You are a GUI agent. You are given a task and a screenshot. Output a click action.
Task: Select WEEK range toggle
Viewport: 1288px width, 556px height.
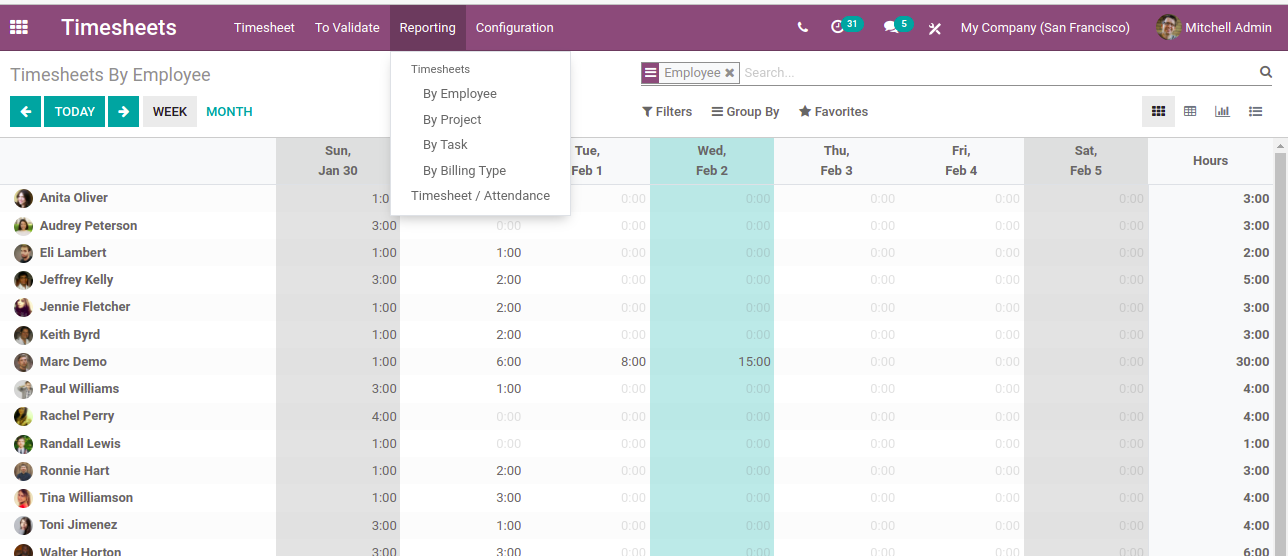[x=170, y=111]
